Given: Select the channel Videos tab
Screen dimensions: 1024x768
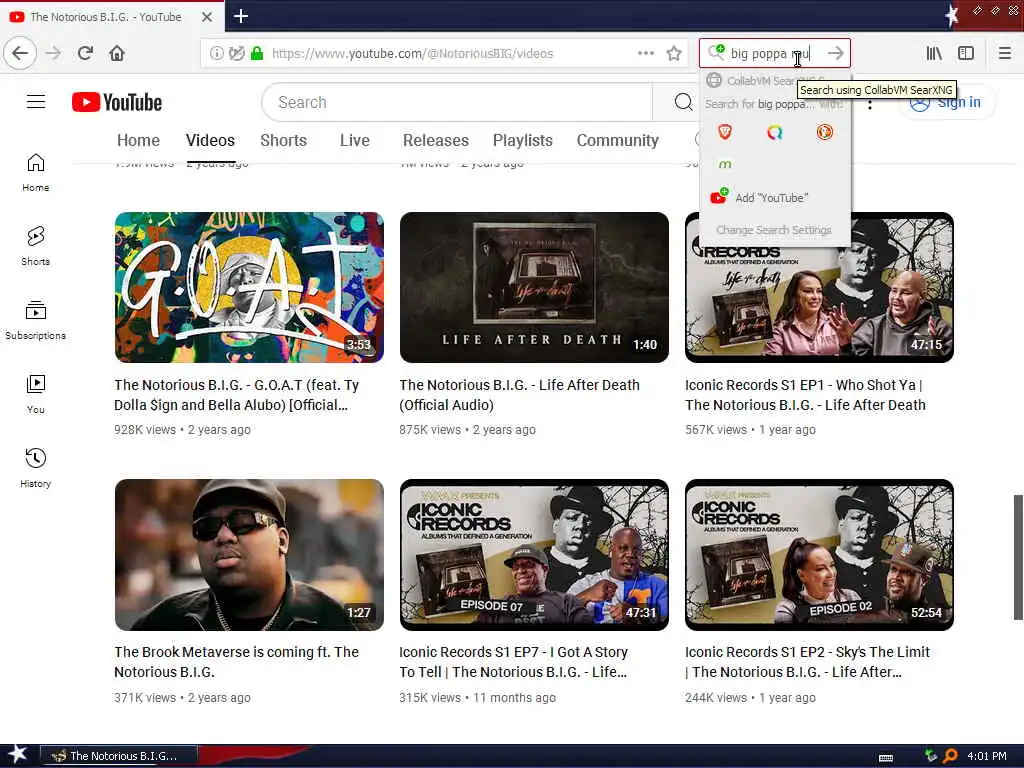Looking at the screenshot, I should 210,140.
